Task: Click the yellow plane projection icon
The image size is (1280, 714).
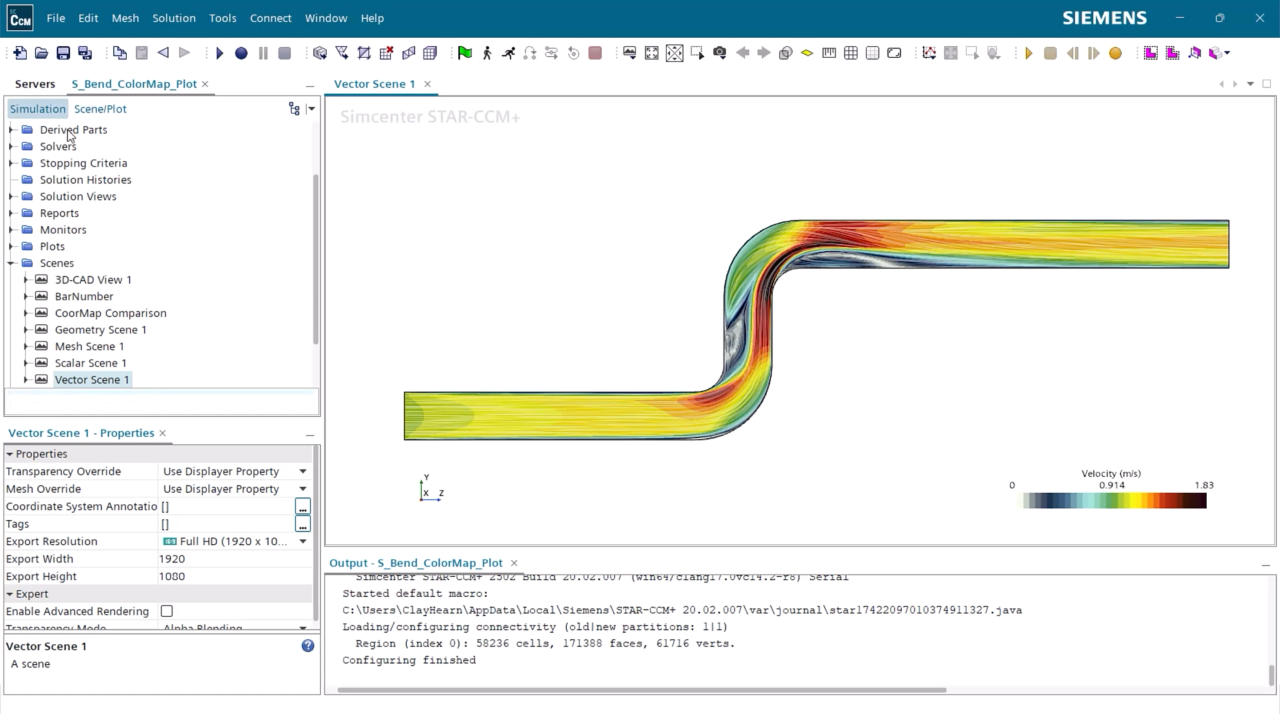Action: (x=807, y=53)
